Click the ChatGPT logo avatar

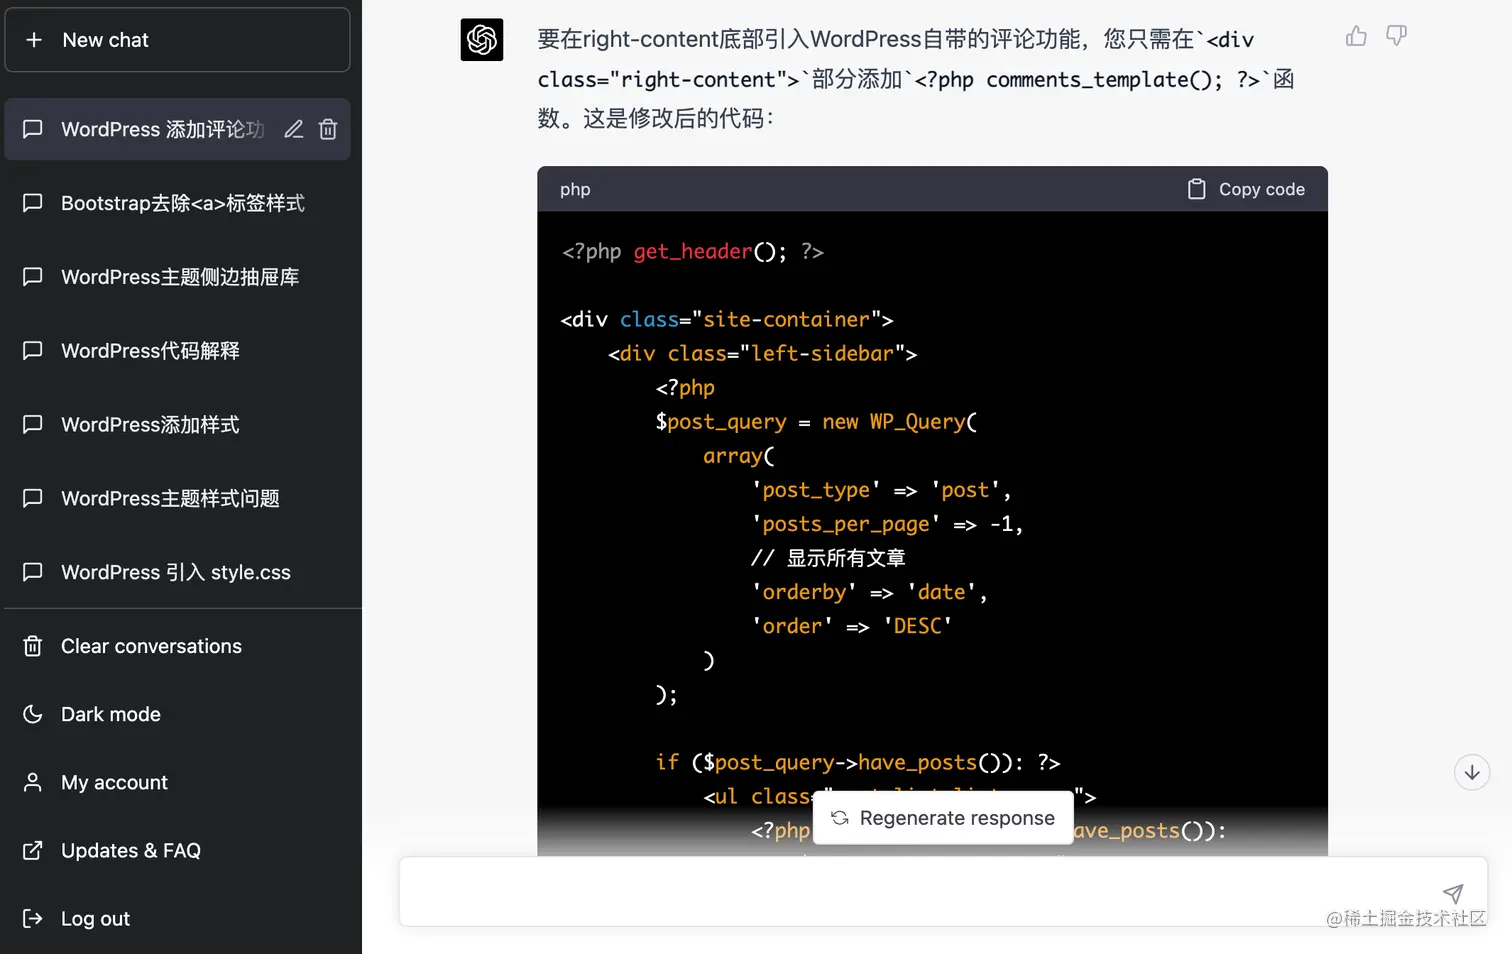[482, 40]
